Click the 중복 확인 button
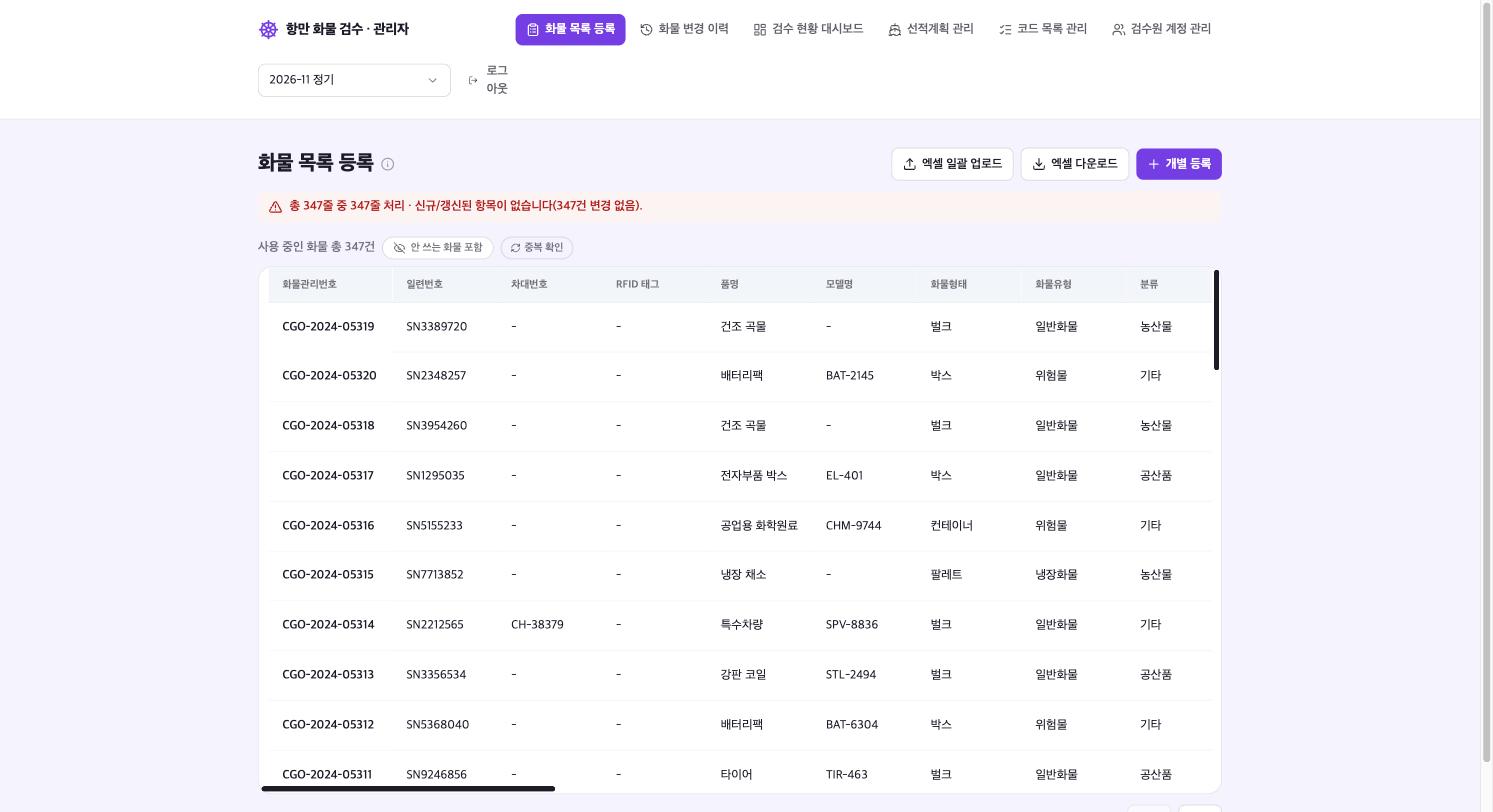The width and height of the screenshot is (1493, 812). click(x=537, y=248)
